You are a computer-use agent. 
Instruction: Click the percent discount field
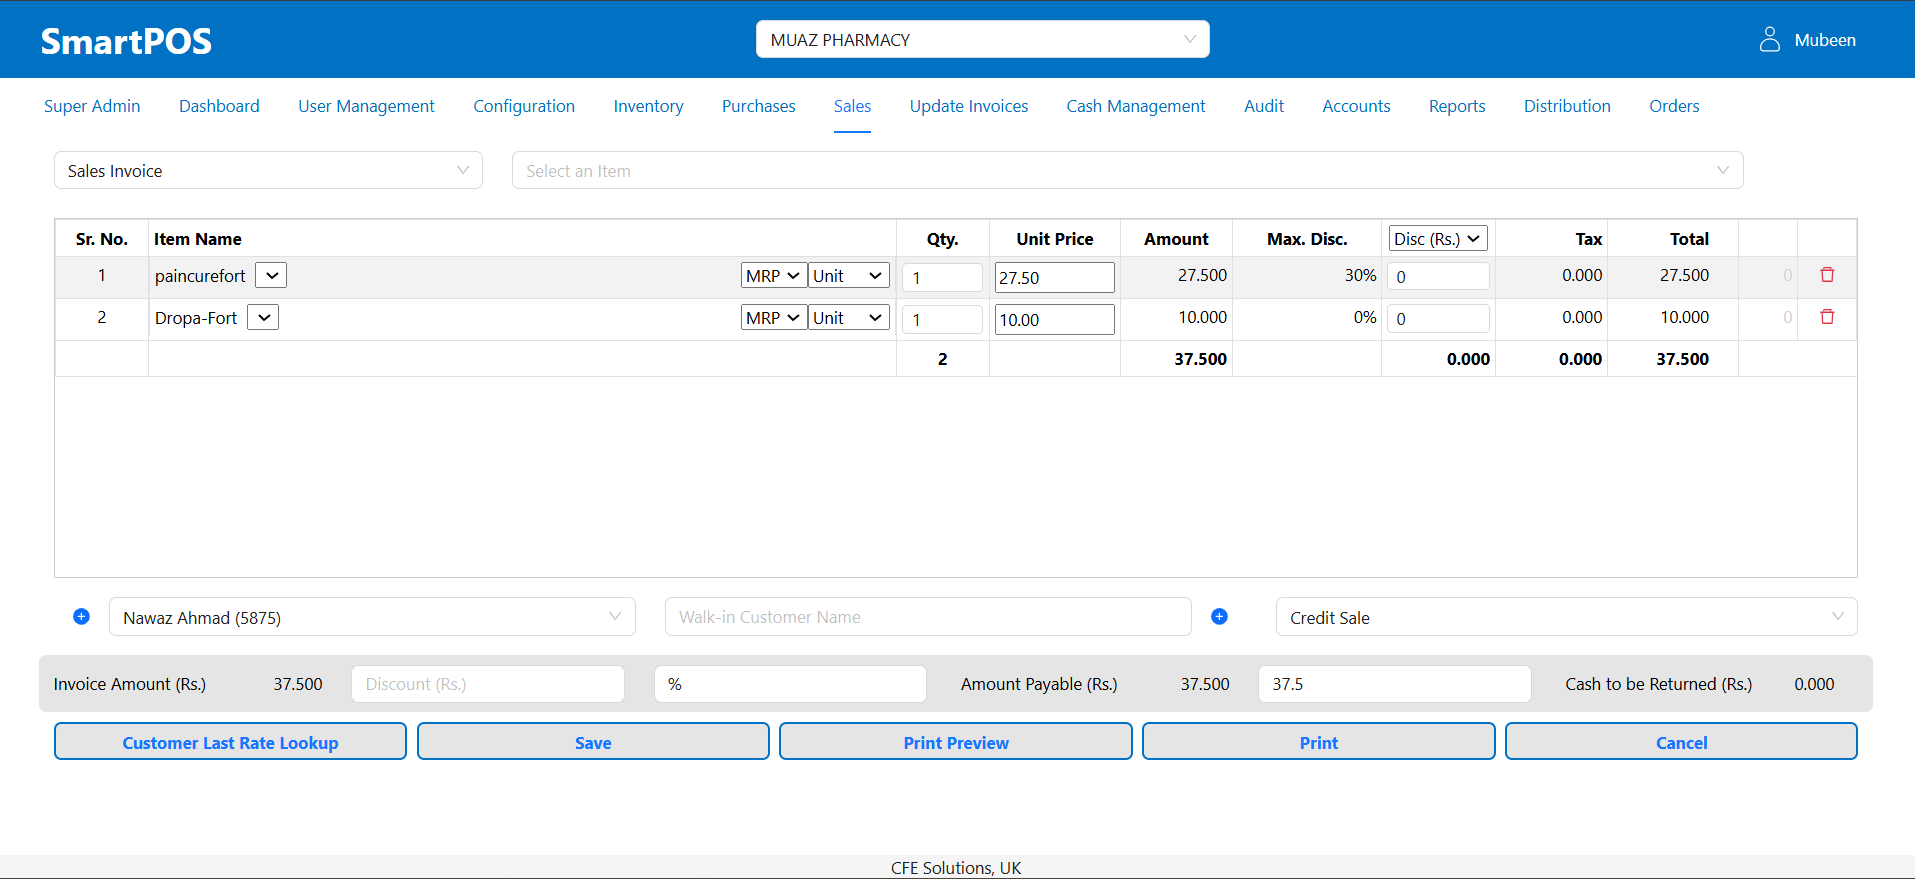[x=790, y=684]
